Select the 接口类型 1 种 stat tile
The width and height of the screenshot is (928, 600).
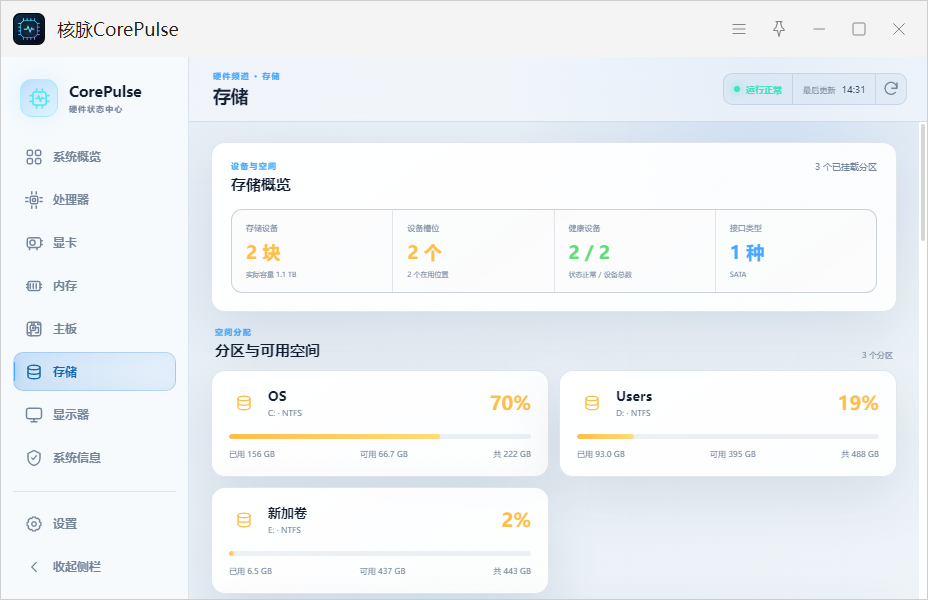[796, 251]
